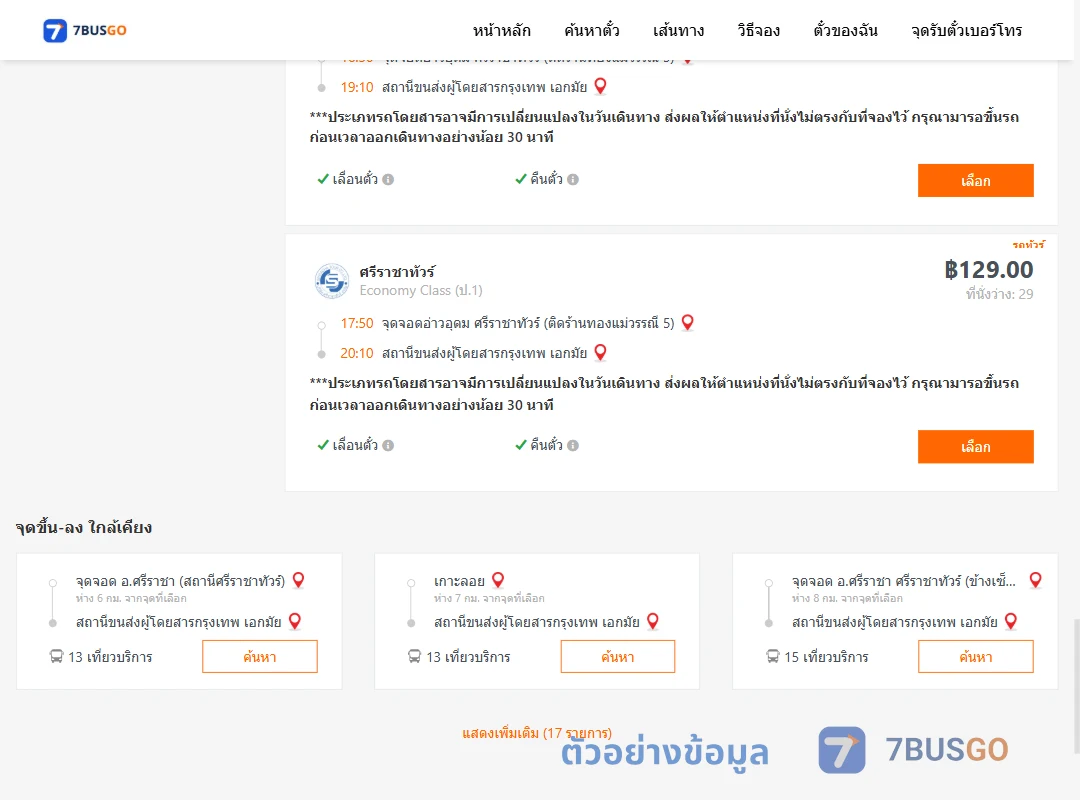Click Ekkamai map pin in first nearby card
The height and width of the screenshot is (800, 1080).
coord(295,622)
